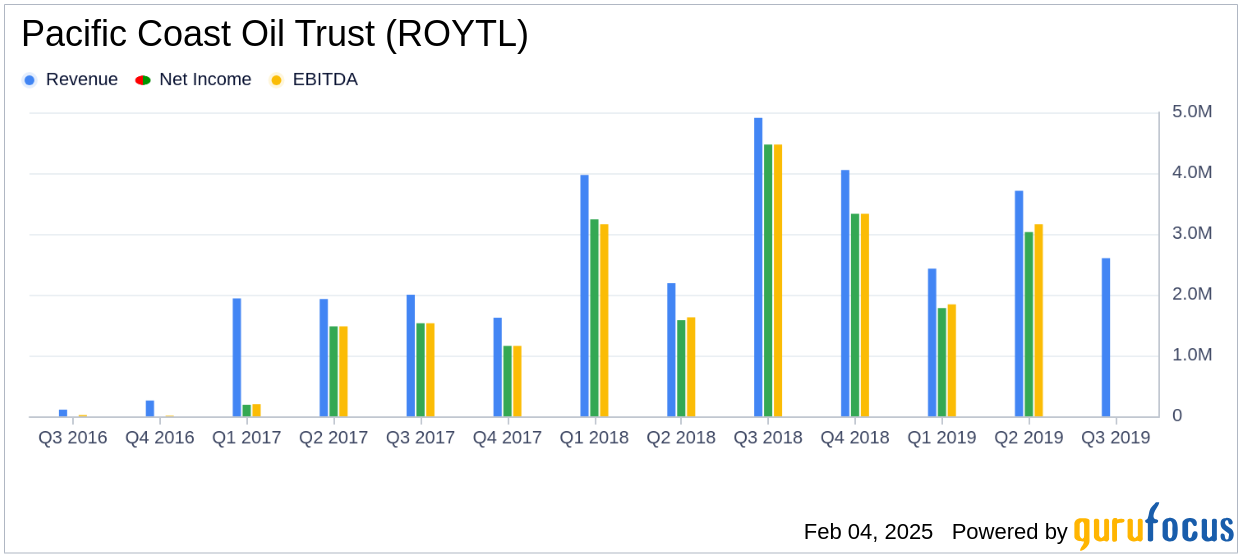Image resolution: width=1242 pixels, height=557 pixels.
Task: Click the Q2 2018 EBITDA bar
Action: pyautogui.click(x=691, y=367)
